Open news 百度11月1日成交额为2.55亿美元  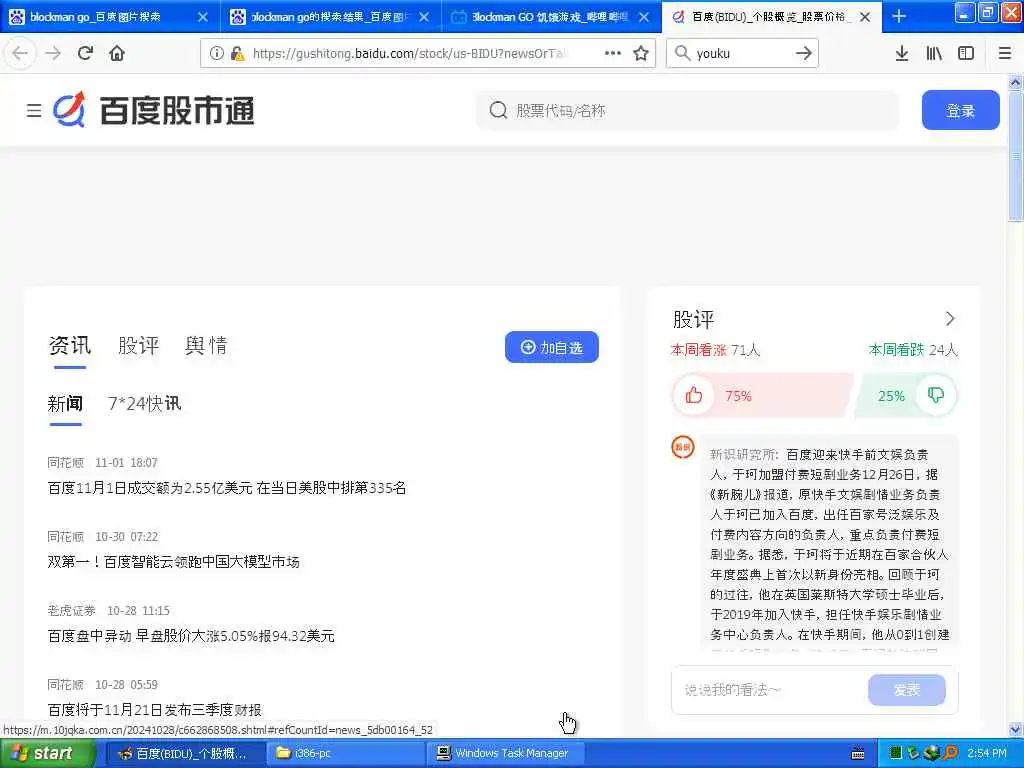click(x=227, y=488)
